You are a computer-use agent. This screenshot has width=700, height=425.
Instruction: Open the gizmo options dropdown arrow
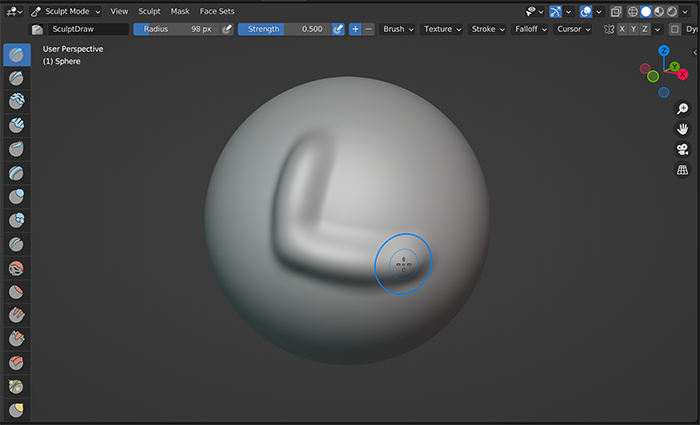coord(568,12)
